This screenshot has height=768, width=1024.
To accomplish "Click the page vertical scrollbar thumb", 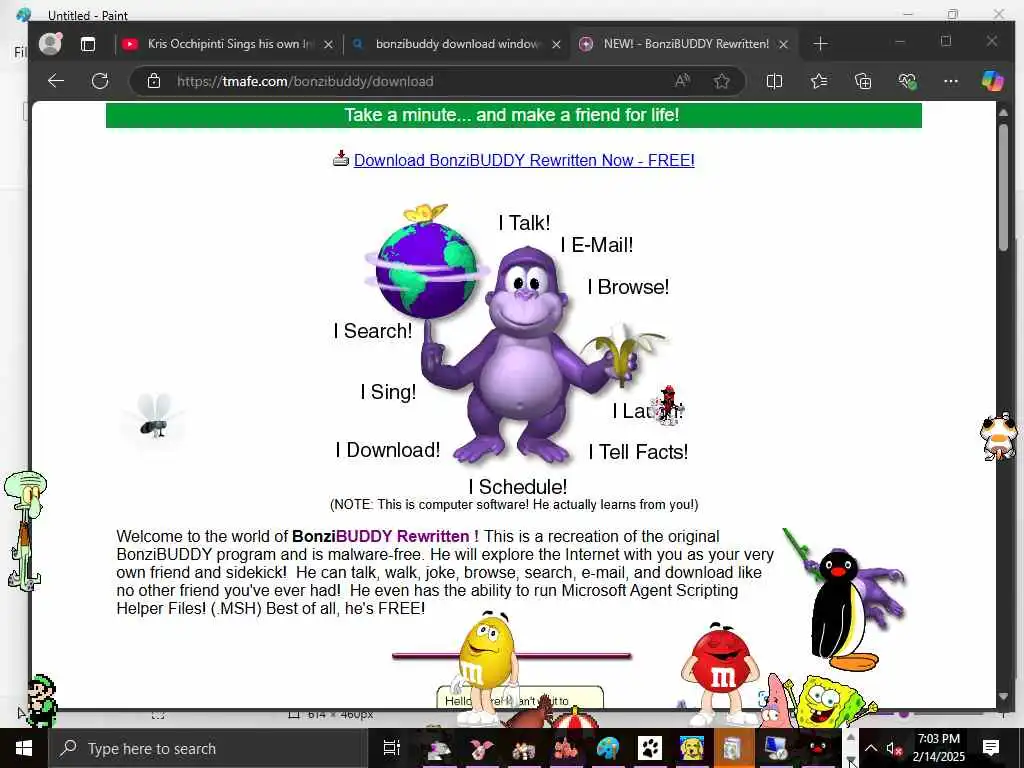I will 1004,186.
